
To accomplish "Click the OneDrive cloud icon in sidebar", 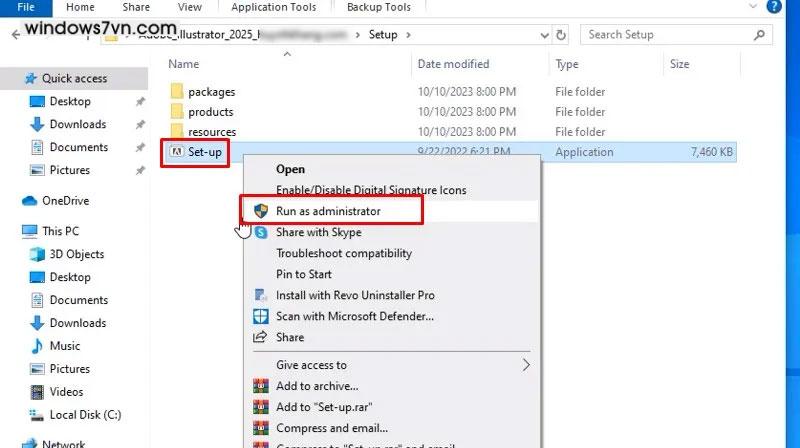I will (x=29, y=201).
